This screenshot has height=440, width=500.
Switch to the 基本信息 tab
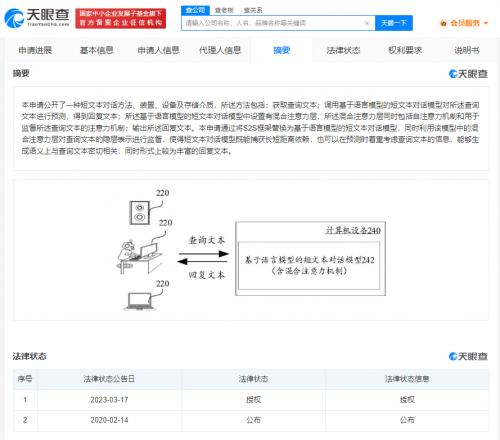coord(96,50)
